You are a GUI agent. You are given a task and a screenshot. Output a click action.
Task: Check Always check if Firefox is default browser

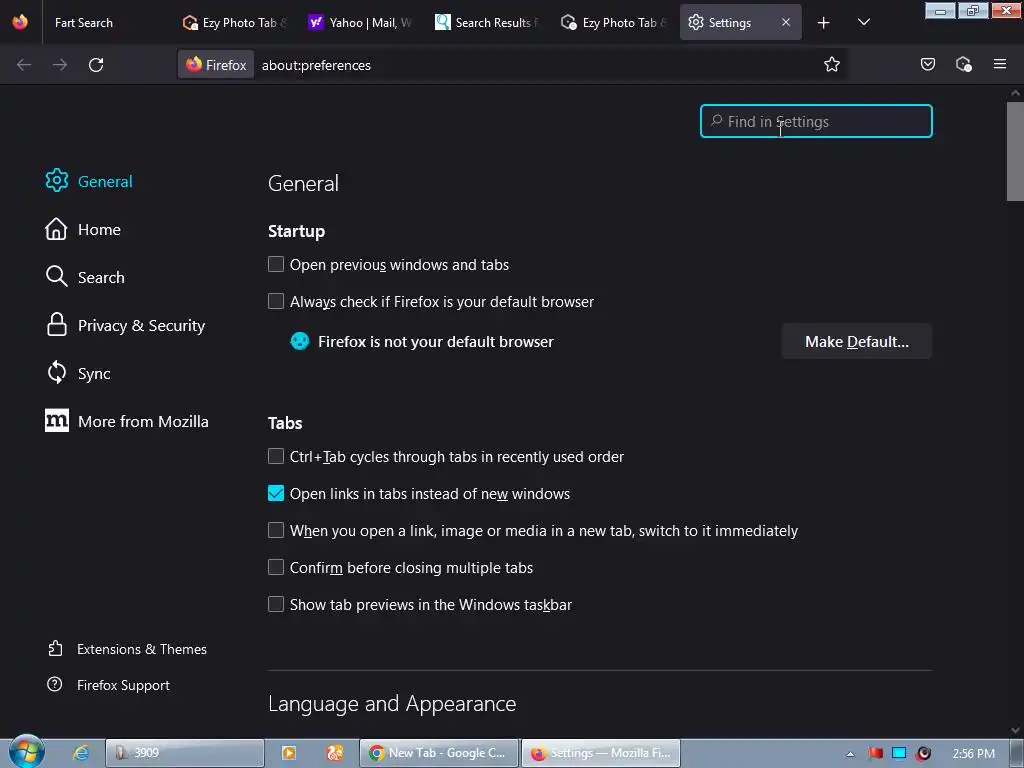[276, 301]
